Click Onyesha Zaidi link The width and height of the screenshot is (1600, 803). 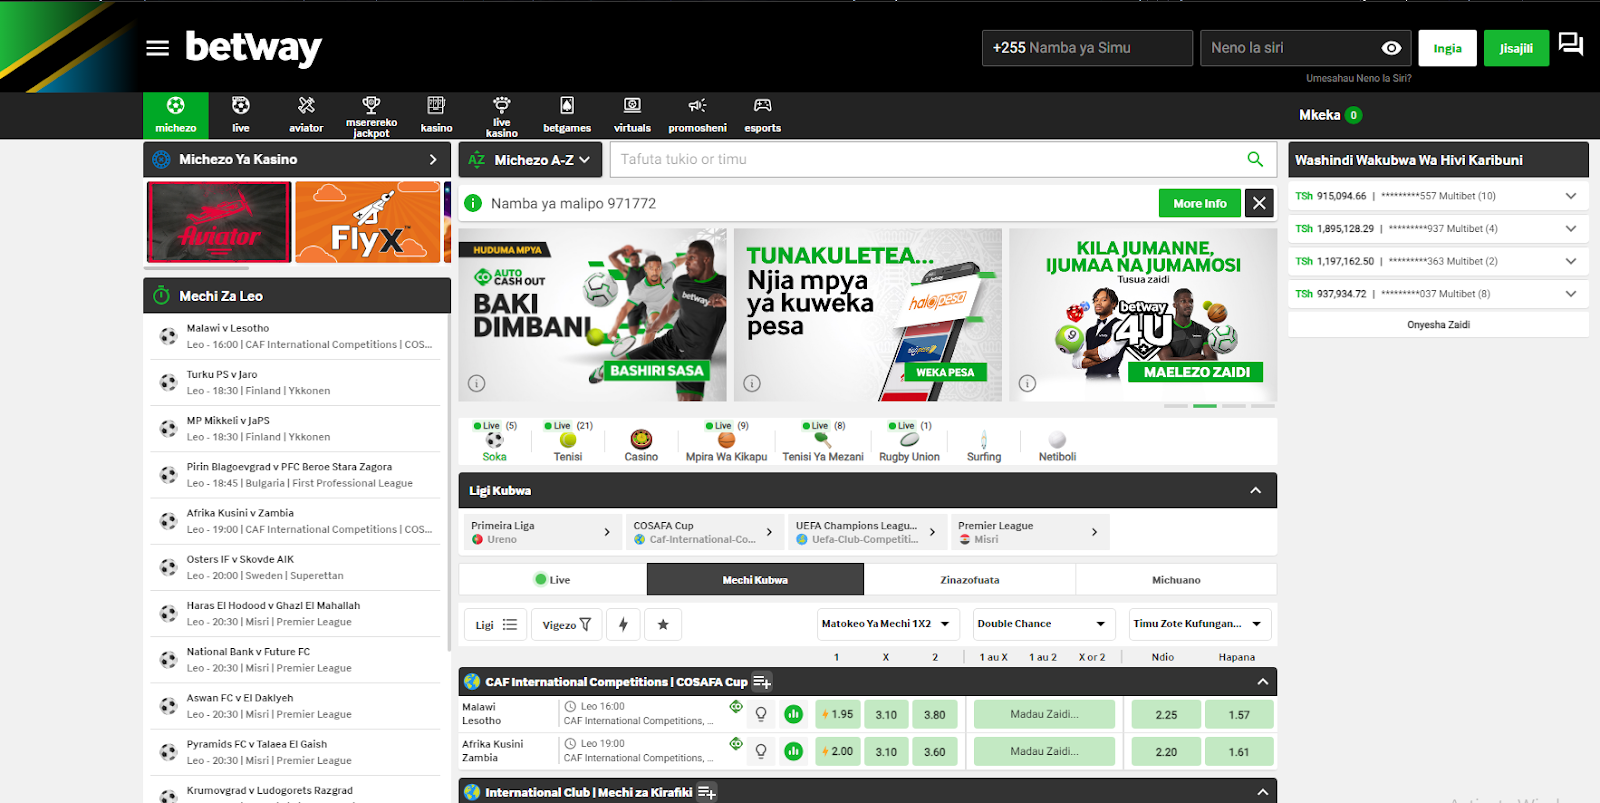tap(1438, 325)
